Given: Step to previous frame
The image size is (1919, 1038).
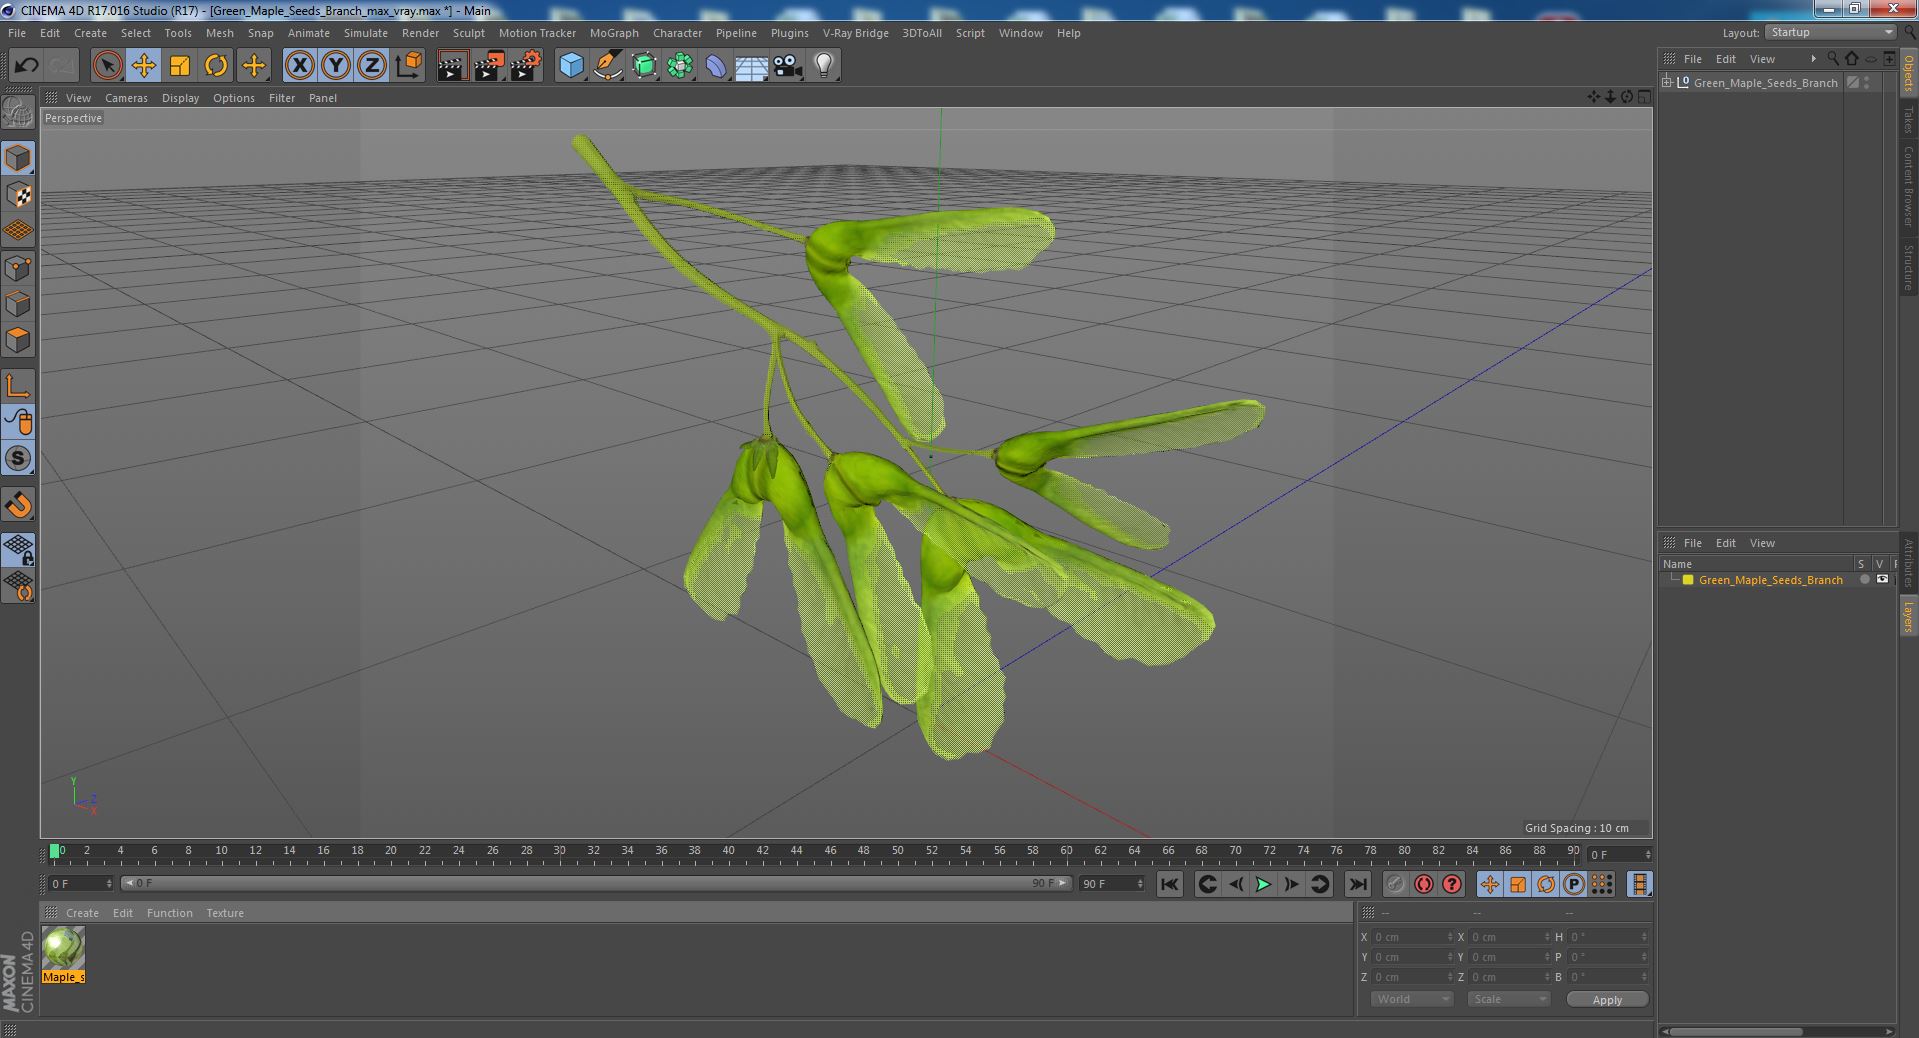Looking at the screenshot, I should [1236, 884].
